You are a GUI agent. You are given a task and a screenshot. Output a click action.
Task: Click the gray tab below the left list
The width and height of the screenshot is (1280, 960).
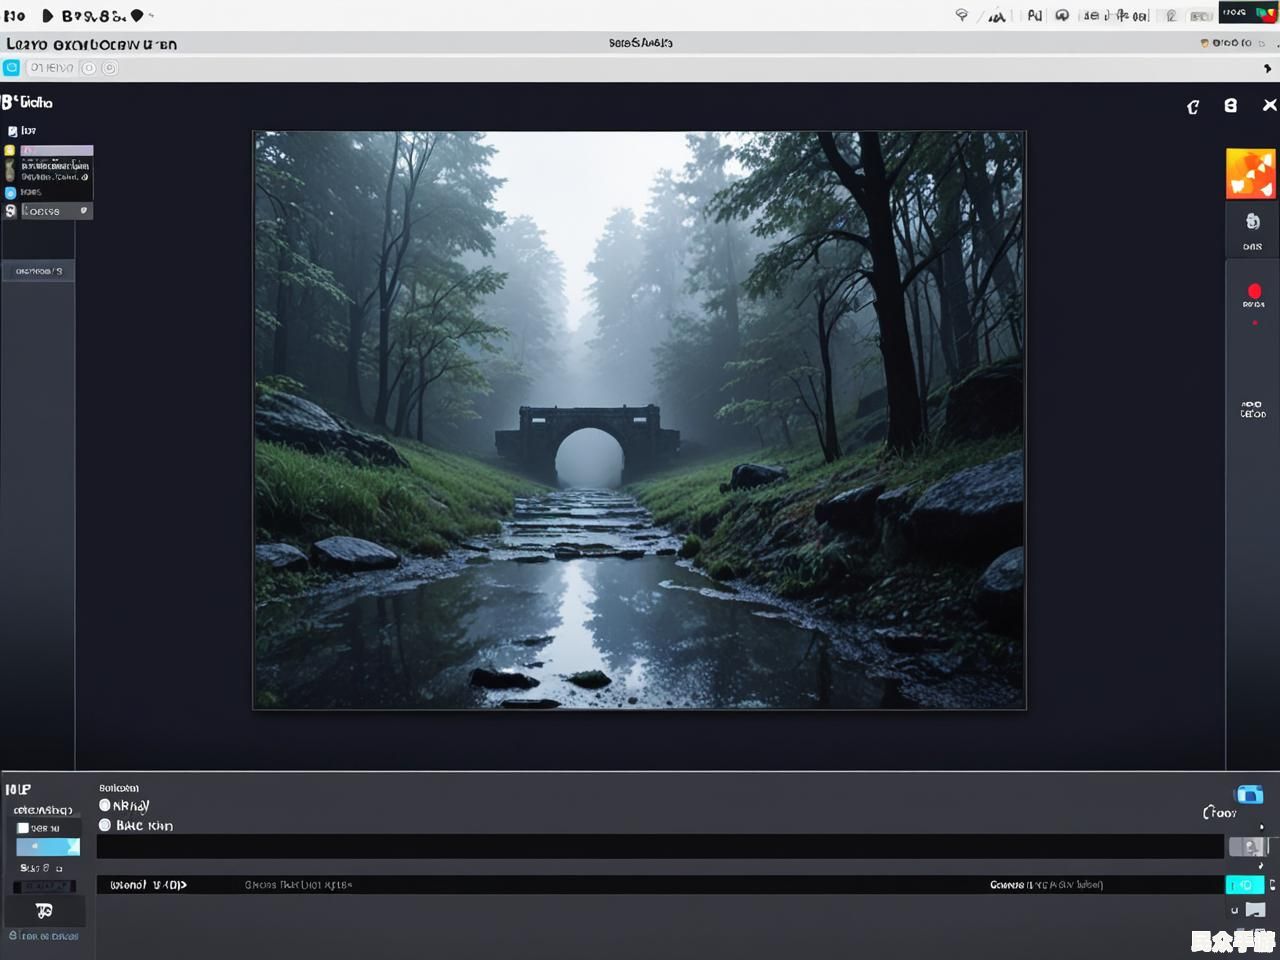[x=38, y=271]
